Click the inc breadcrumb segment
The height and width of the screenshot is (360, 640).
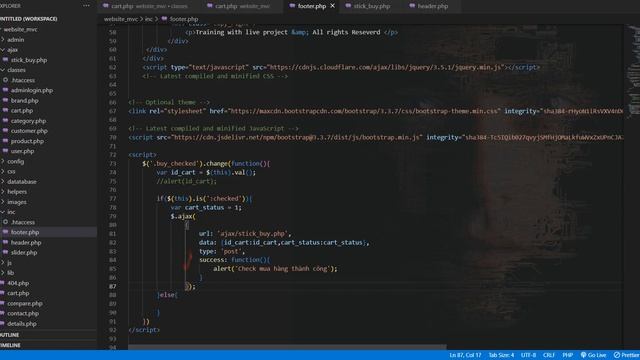pyautogui.click(x=149, y=19)
